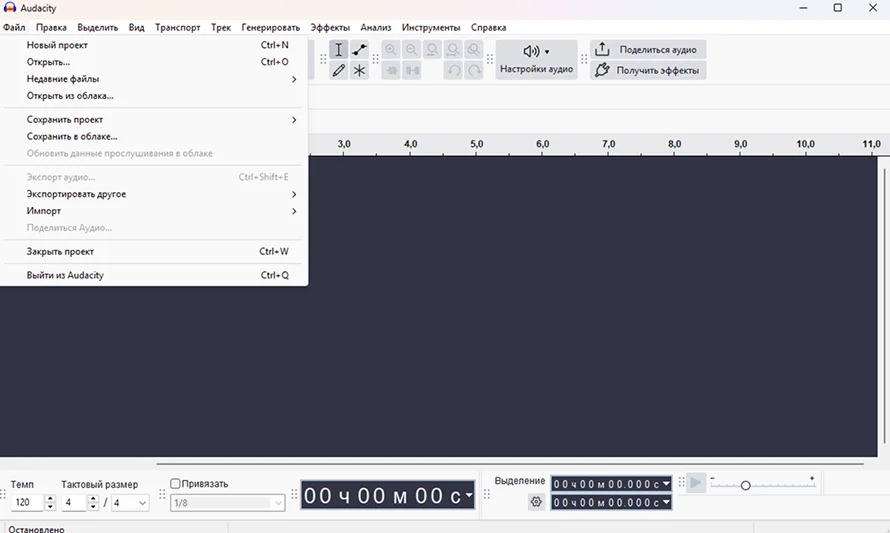Select the Selection (I-beam) tool
This screenshot has height=533, width=890.
tap(339, 50)
